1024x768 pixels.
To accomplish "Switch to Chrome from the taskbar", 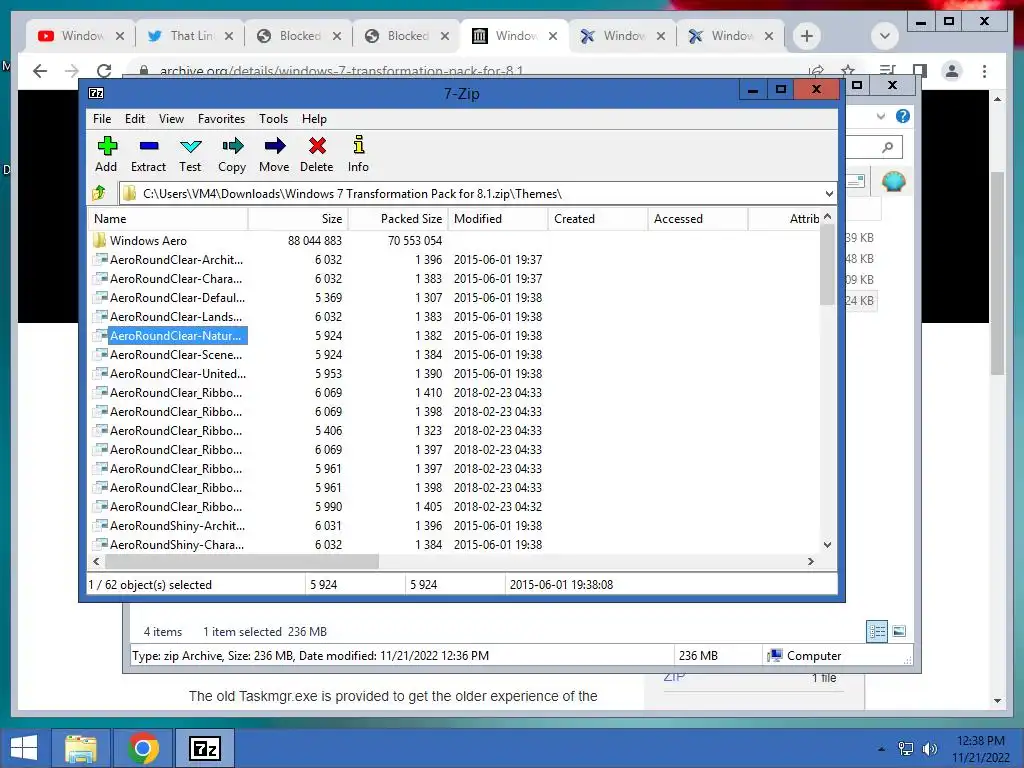I will tap(143, 748).
